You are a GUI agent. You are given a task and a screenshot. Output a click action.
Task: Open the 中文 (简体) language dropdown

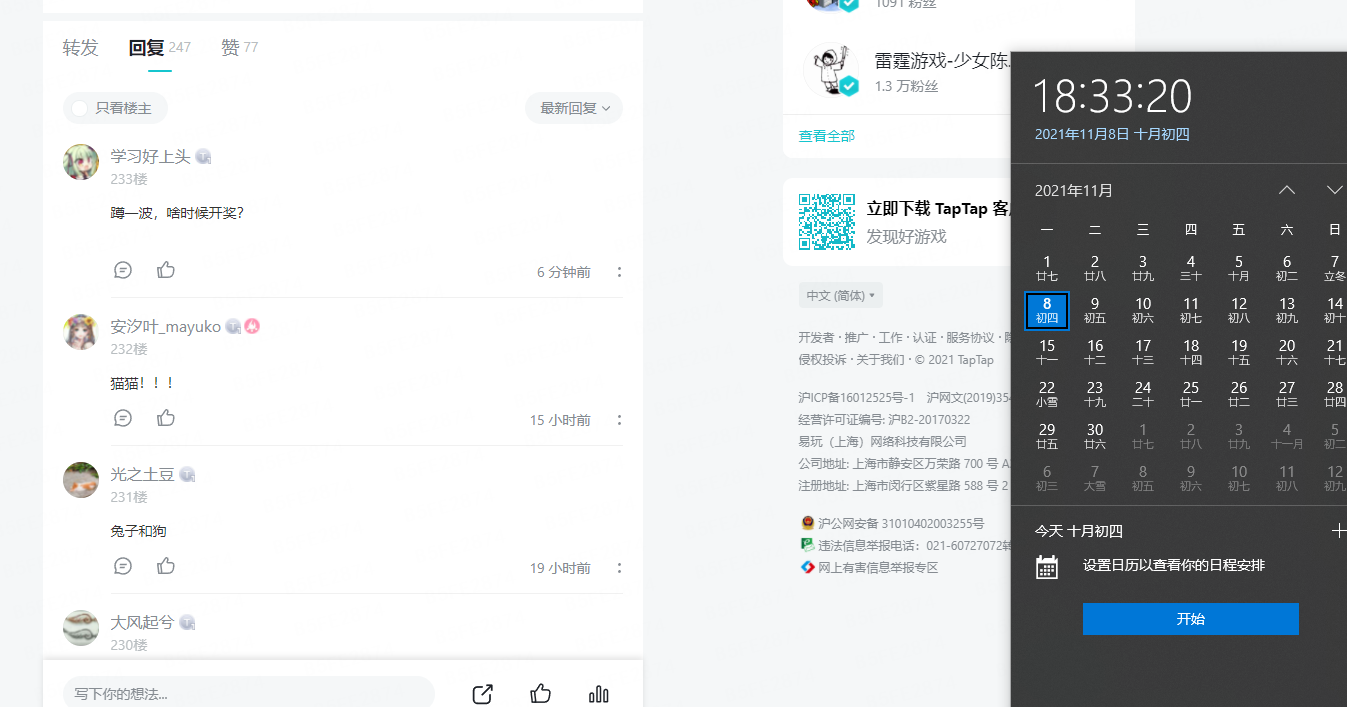click(x=840, y=296)
